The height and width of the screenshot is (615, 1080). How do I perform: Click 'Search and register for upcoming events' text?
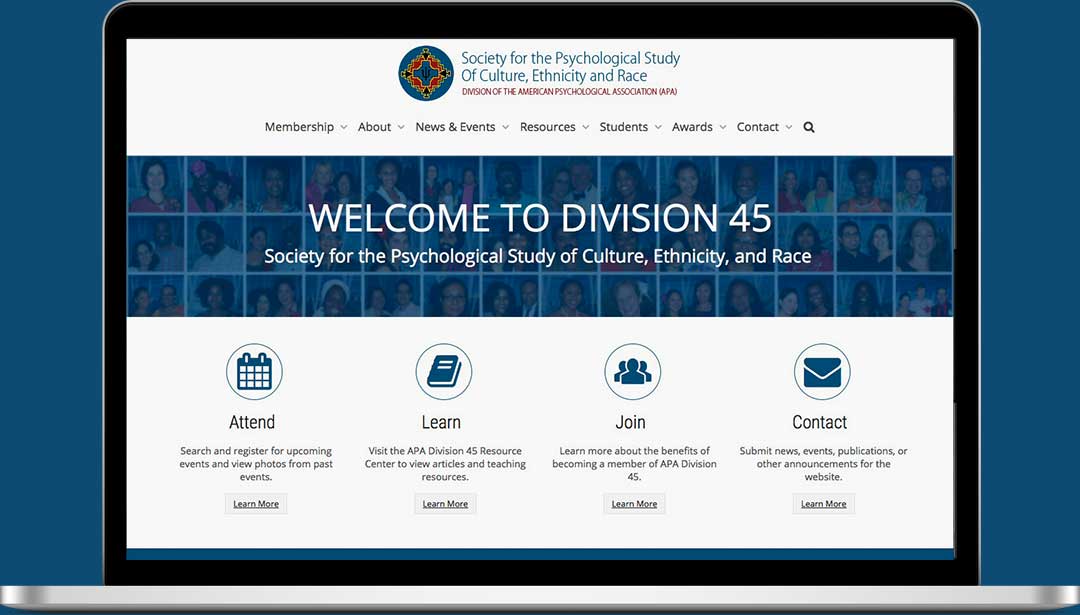(x=256, y=463)
